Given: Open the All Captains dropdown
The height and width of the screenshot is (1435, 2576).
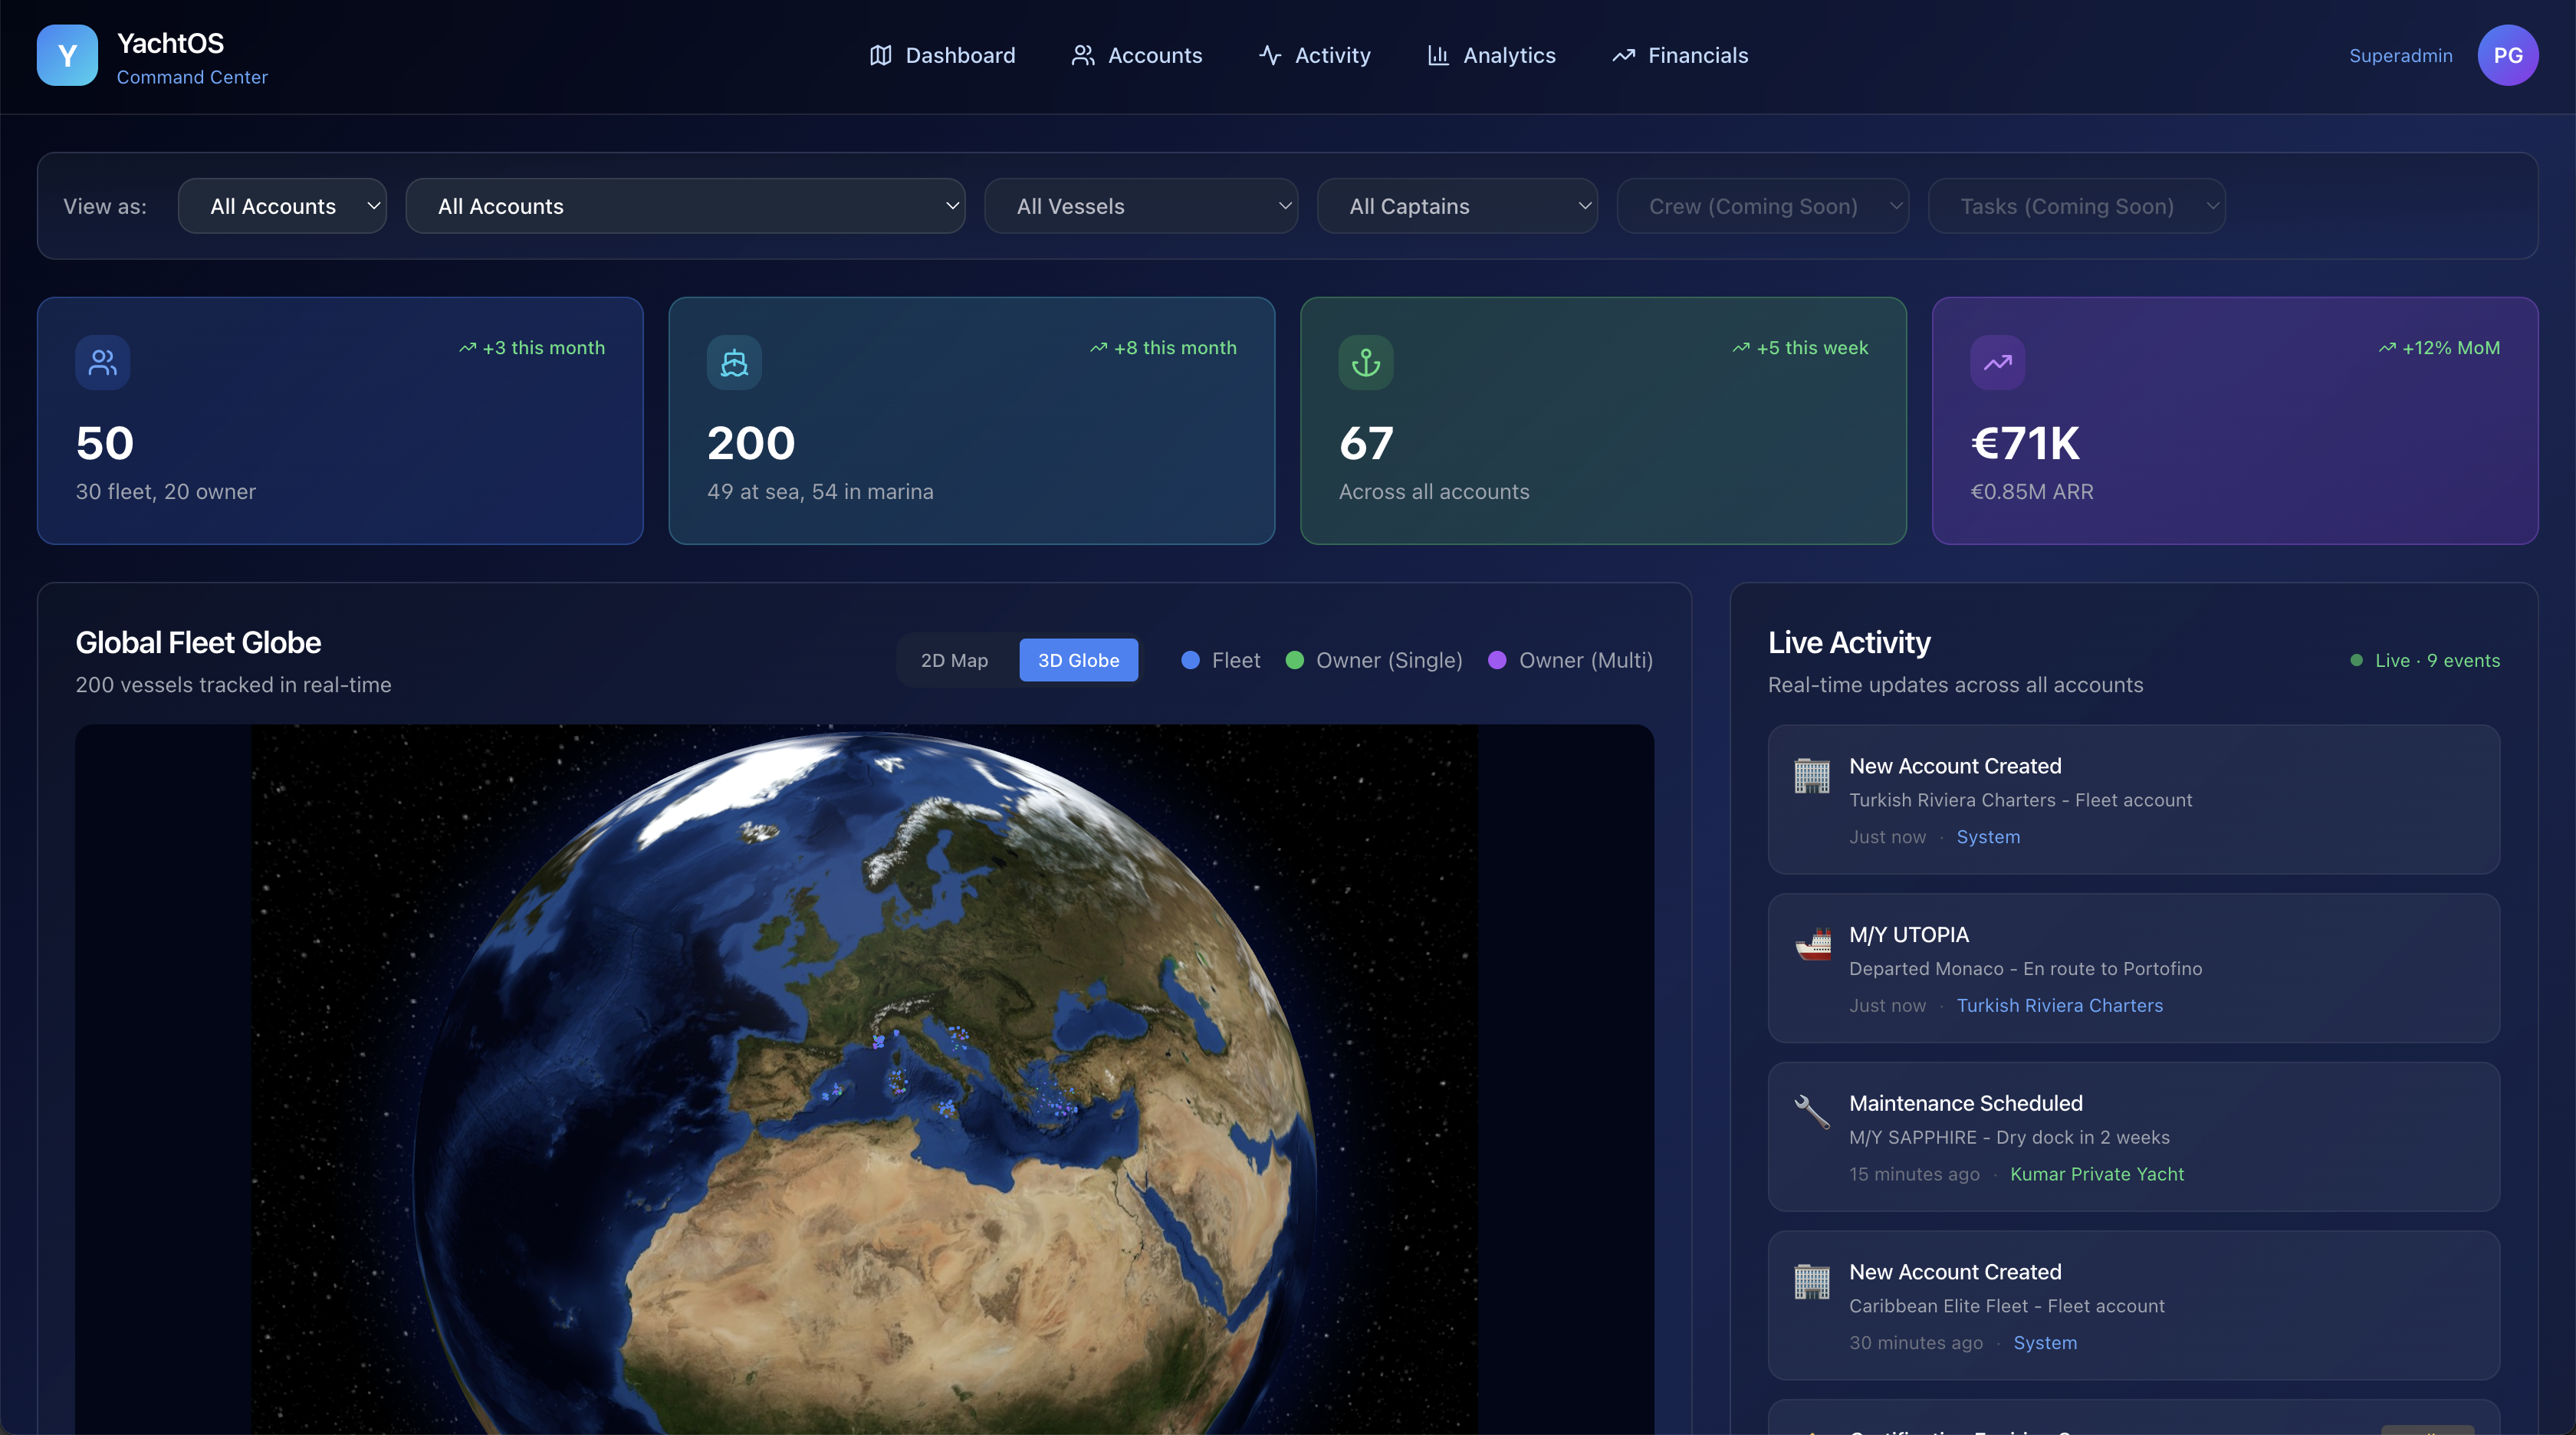Looking at the screenshot, I should [x=1456, y=206].
